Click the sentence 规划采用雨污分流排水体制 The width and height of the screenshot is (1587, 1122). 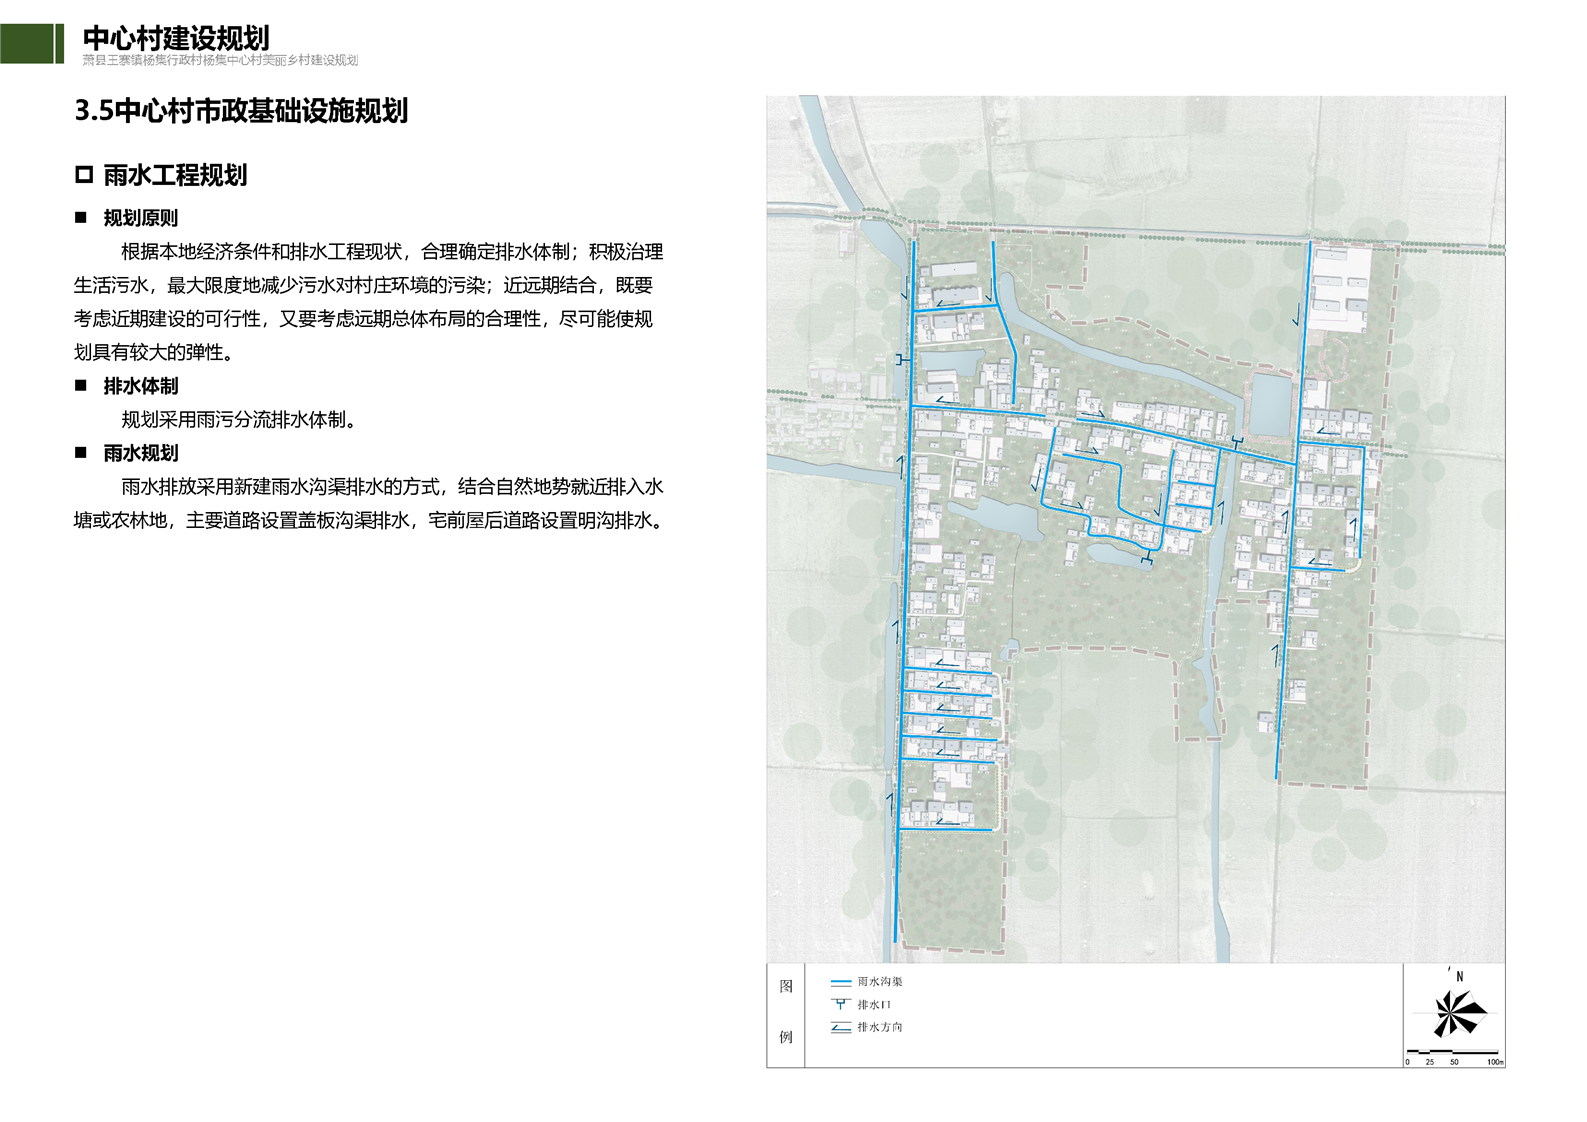[239, 420]
